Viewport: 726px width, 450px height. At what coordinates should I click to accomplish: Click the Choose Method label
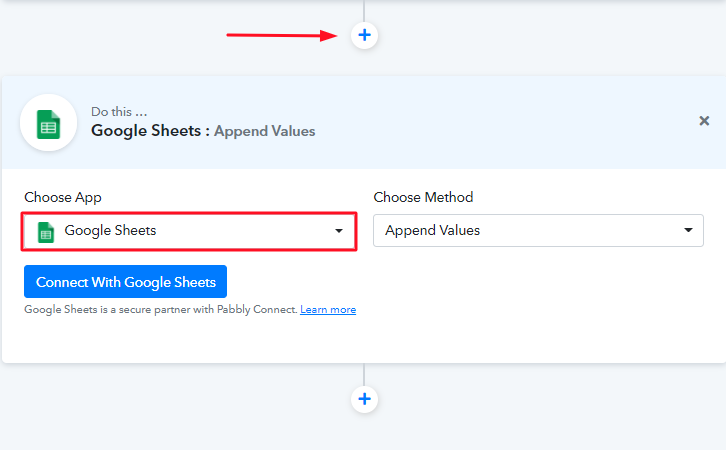423,197
